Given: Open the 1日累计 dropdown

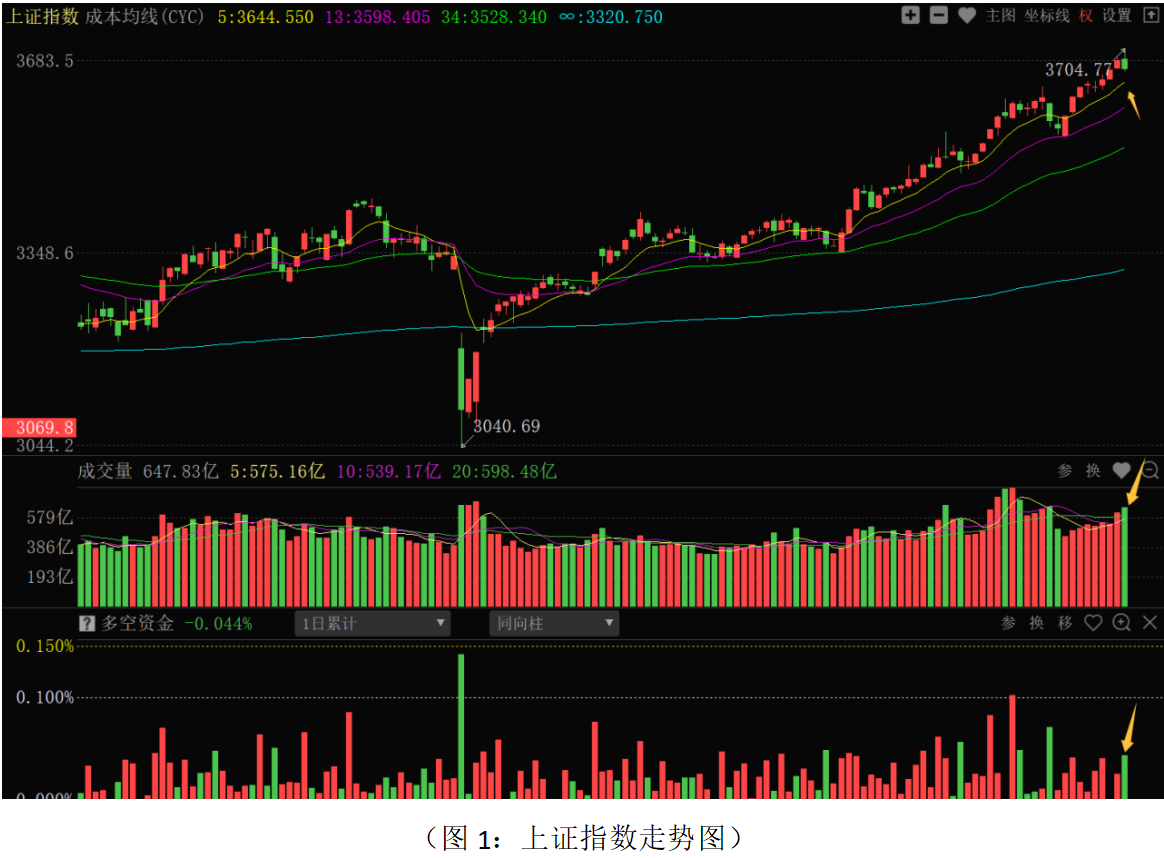Looking at the screenshot, I should click(x=372, y=623).
